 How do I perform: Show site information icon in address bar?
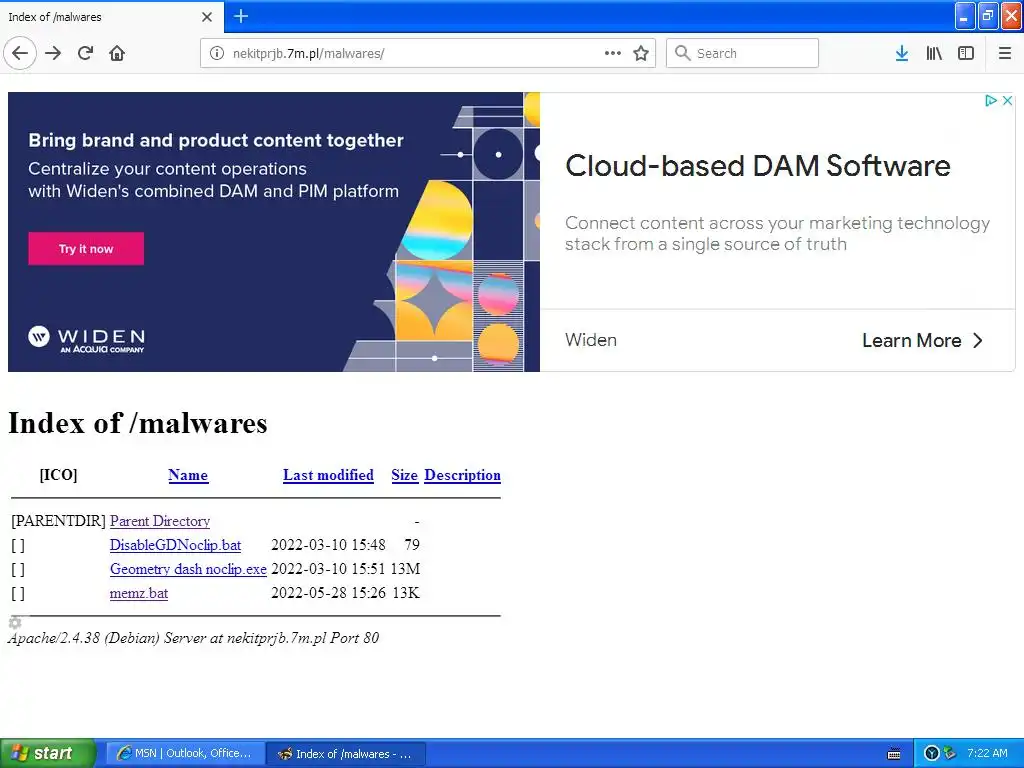point(217,53)
